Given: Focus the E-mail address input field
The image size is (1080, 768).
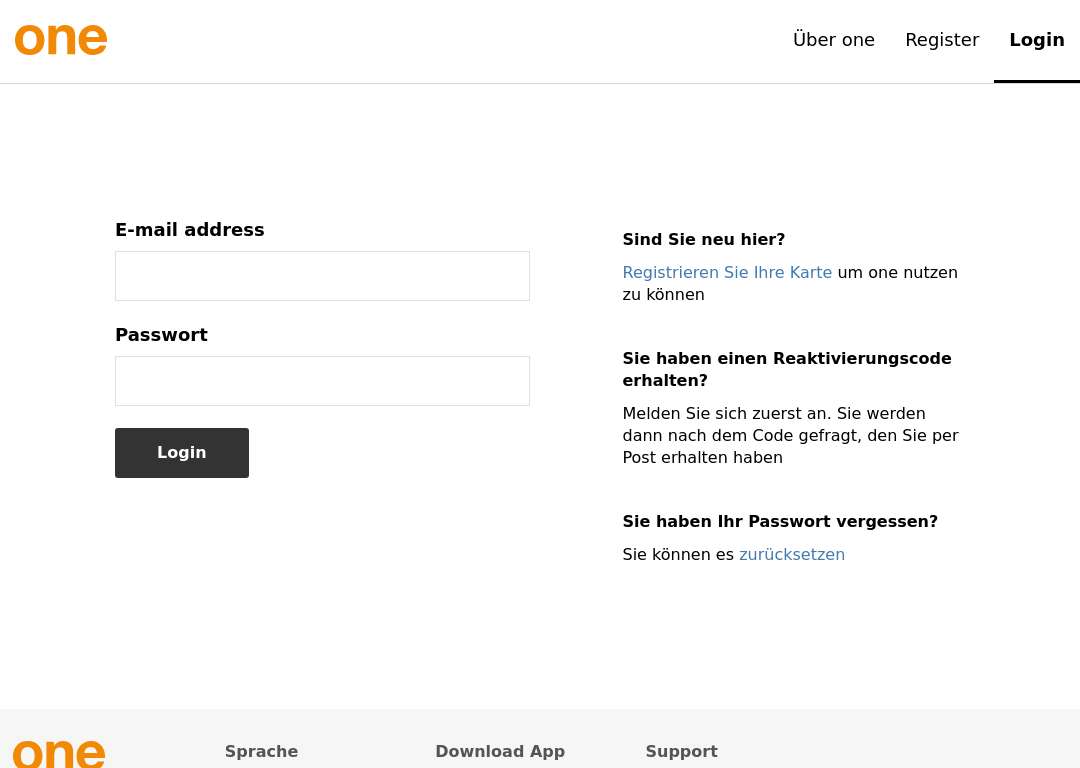Looking at the screenshot, I should [x=322, y=276].
